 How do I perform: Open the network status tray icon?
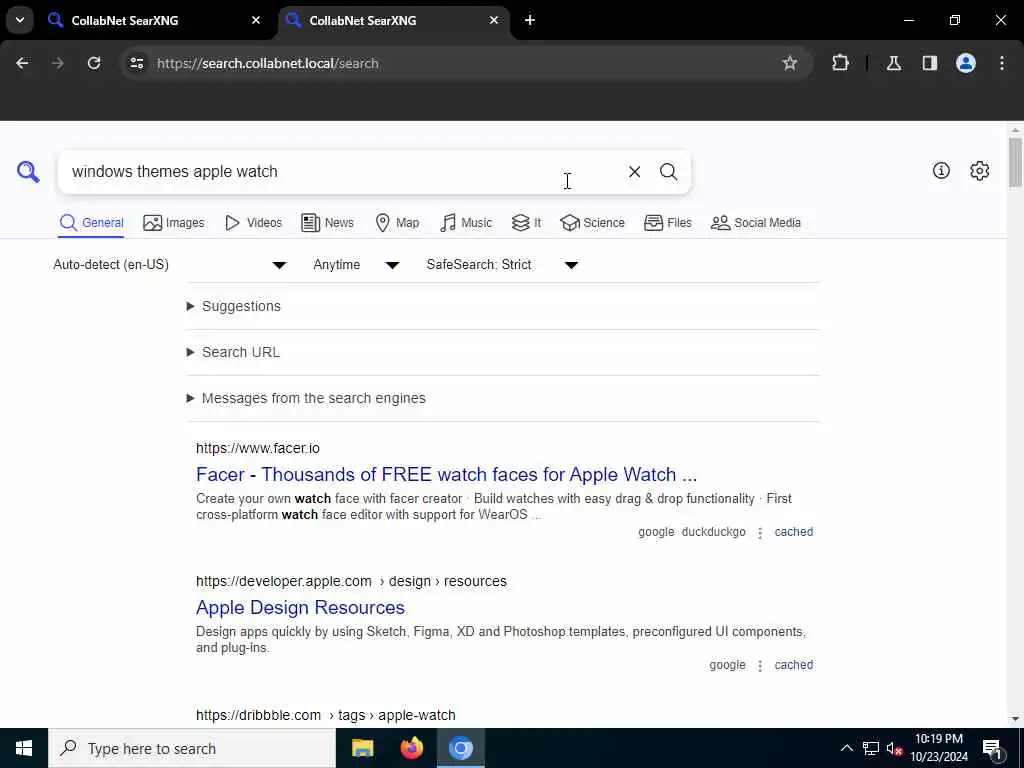[871, 748]
